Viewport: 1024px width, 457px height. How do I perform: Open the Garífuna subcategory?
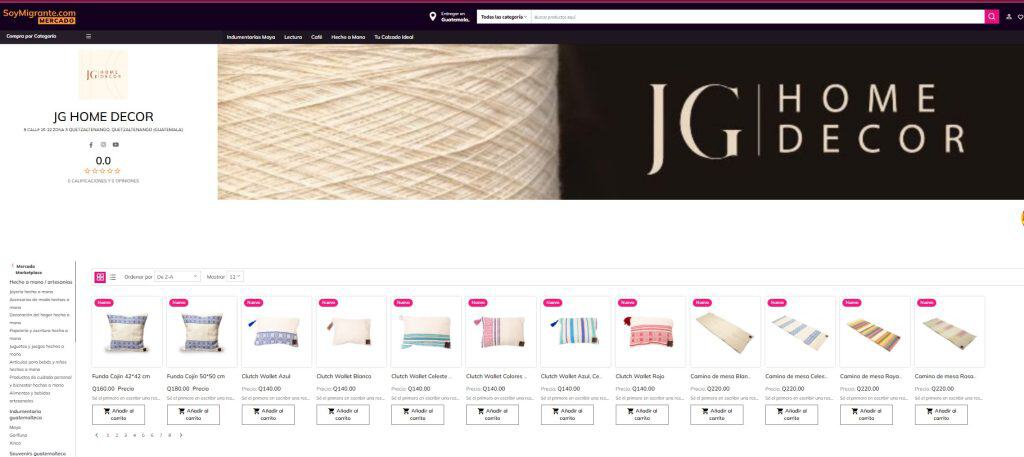[18, 435]
